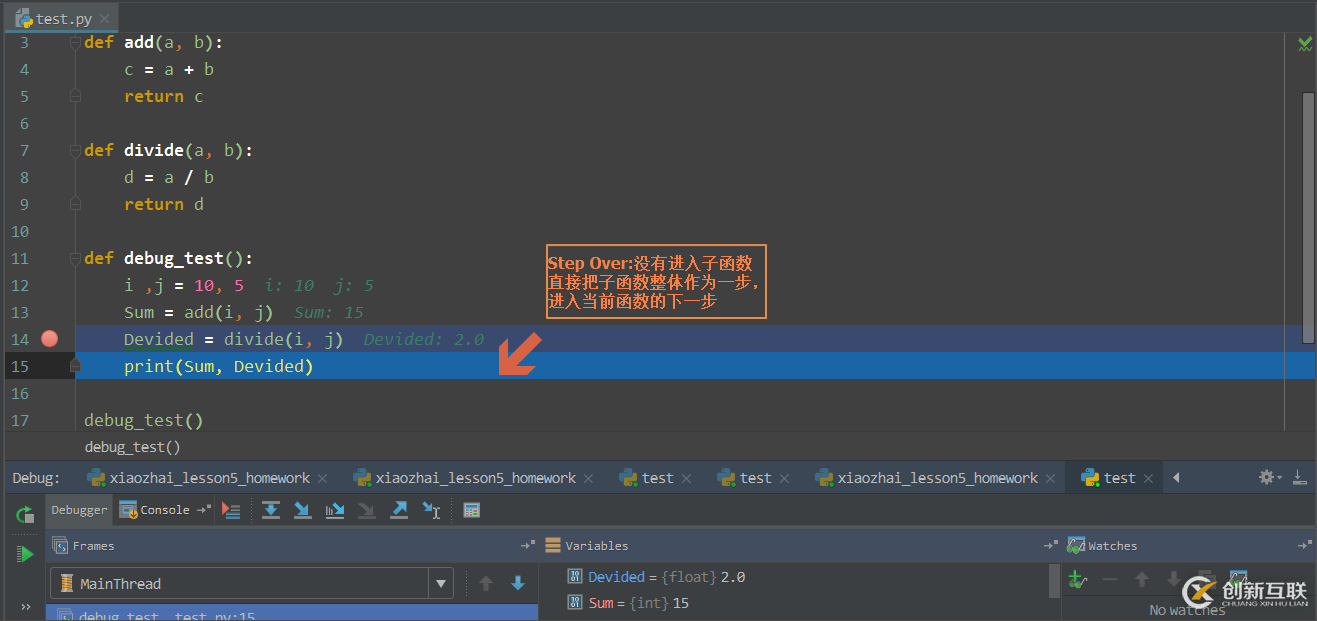Screen dimensions: 1317x621
Task: Click code line print(Sum, Devided)
Action: (x=218, y=366)
